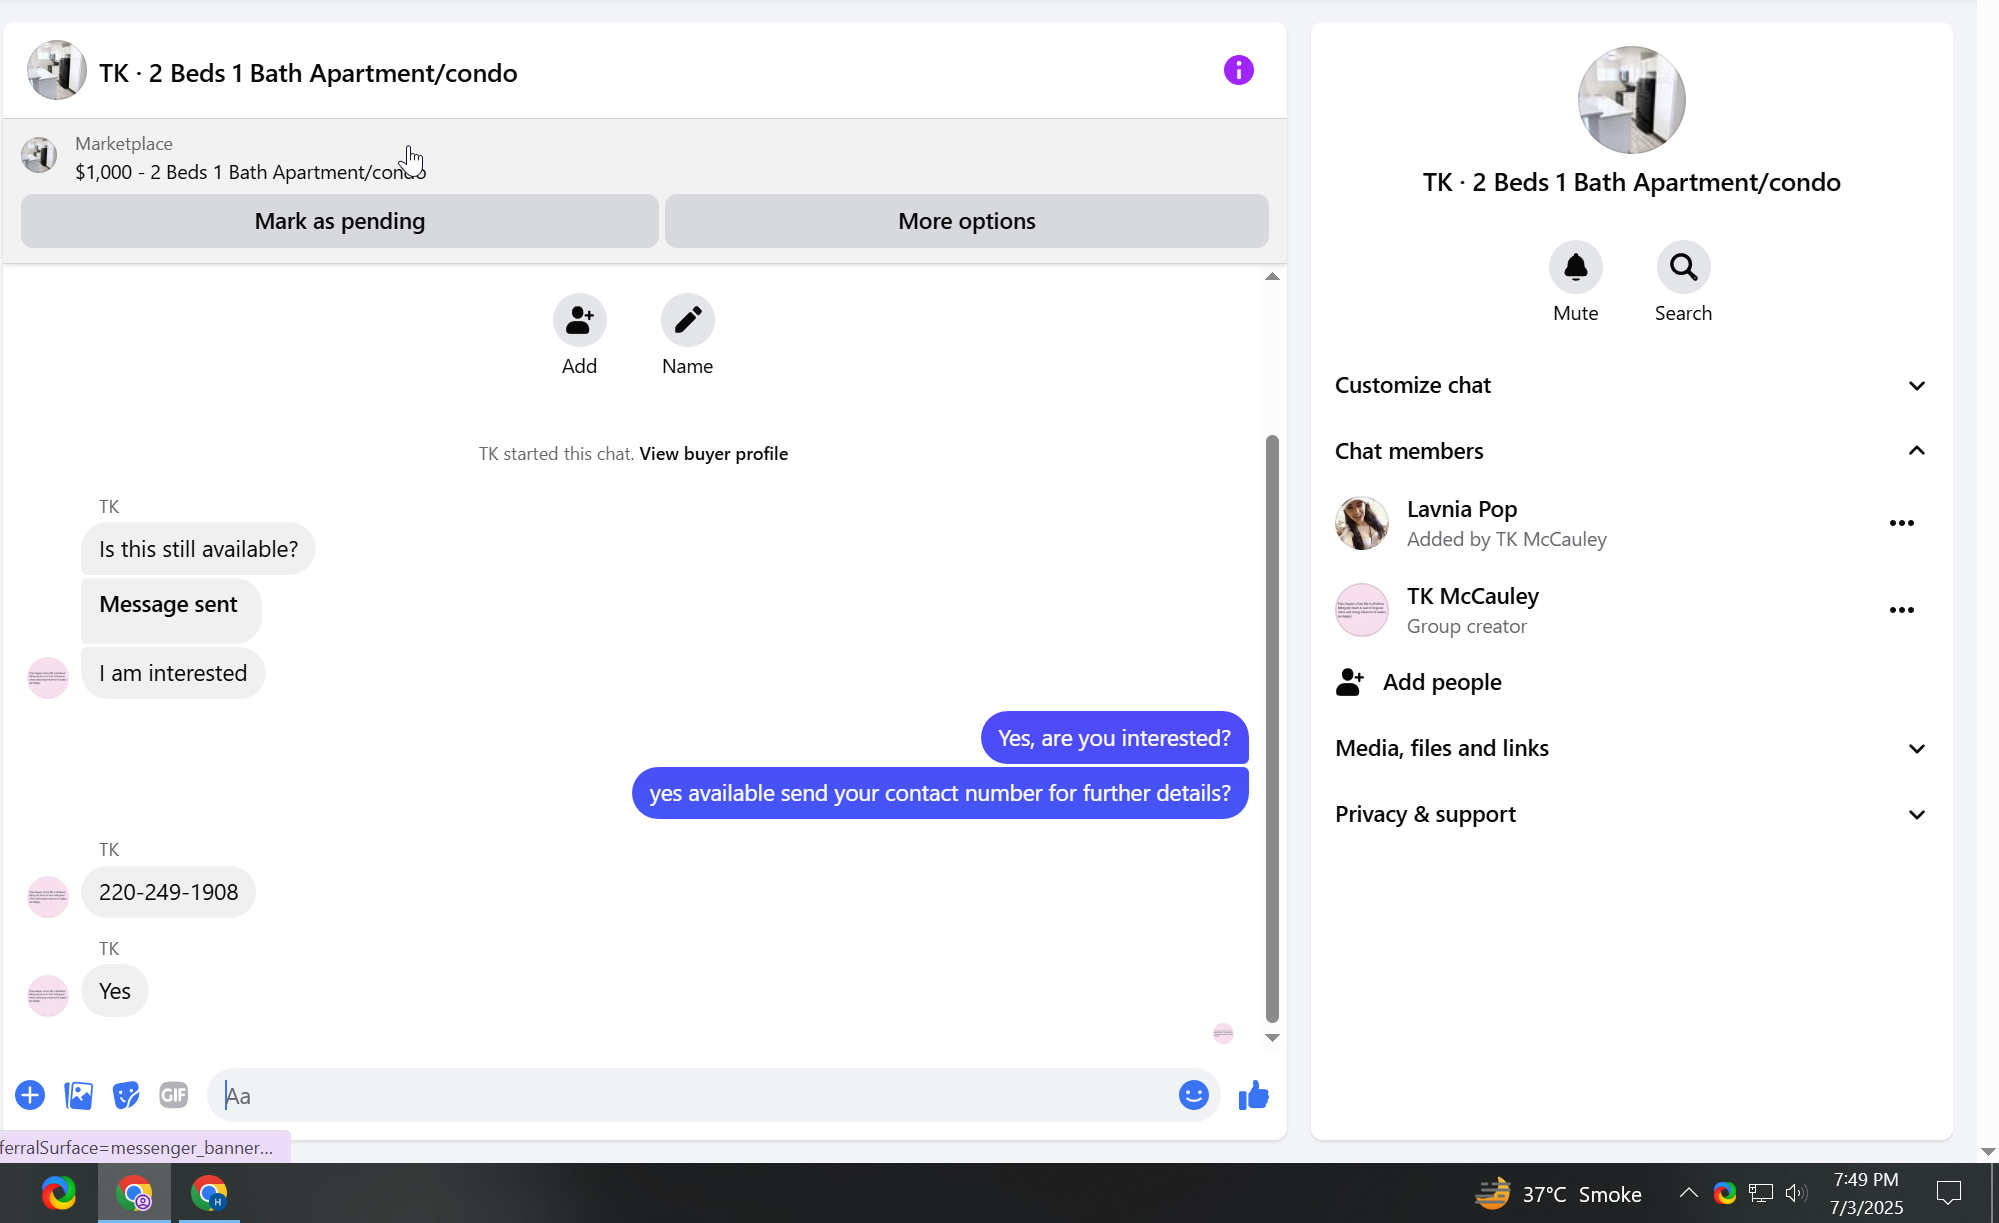
Task: Open the View buyer profile link
Action: [713, 454]
